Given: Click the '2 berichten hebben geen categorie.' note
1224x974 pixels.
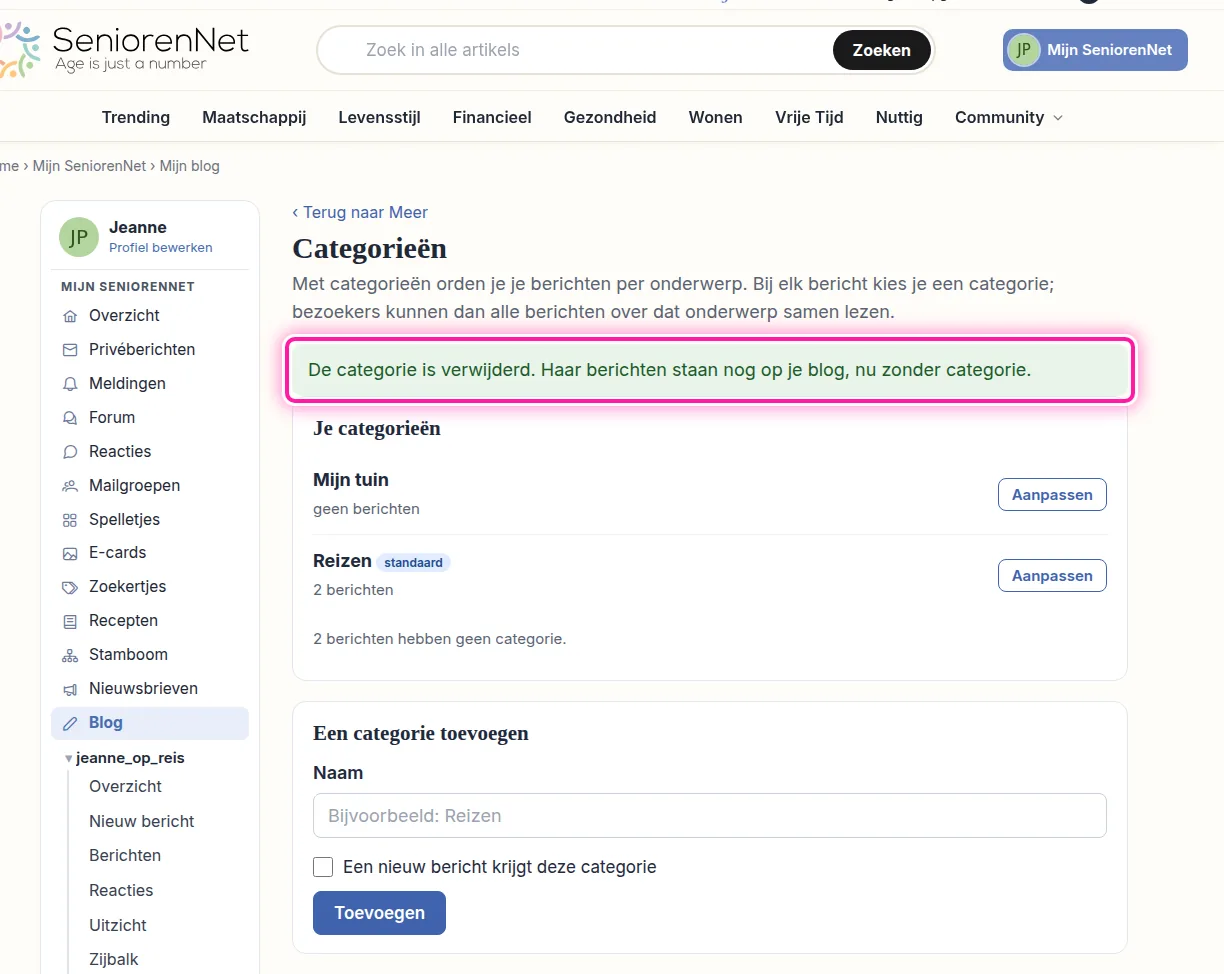Looking at the screenshot, I should pyautogui.click(x=440, y=638).
